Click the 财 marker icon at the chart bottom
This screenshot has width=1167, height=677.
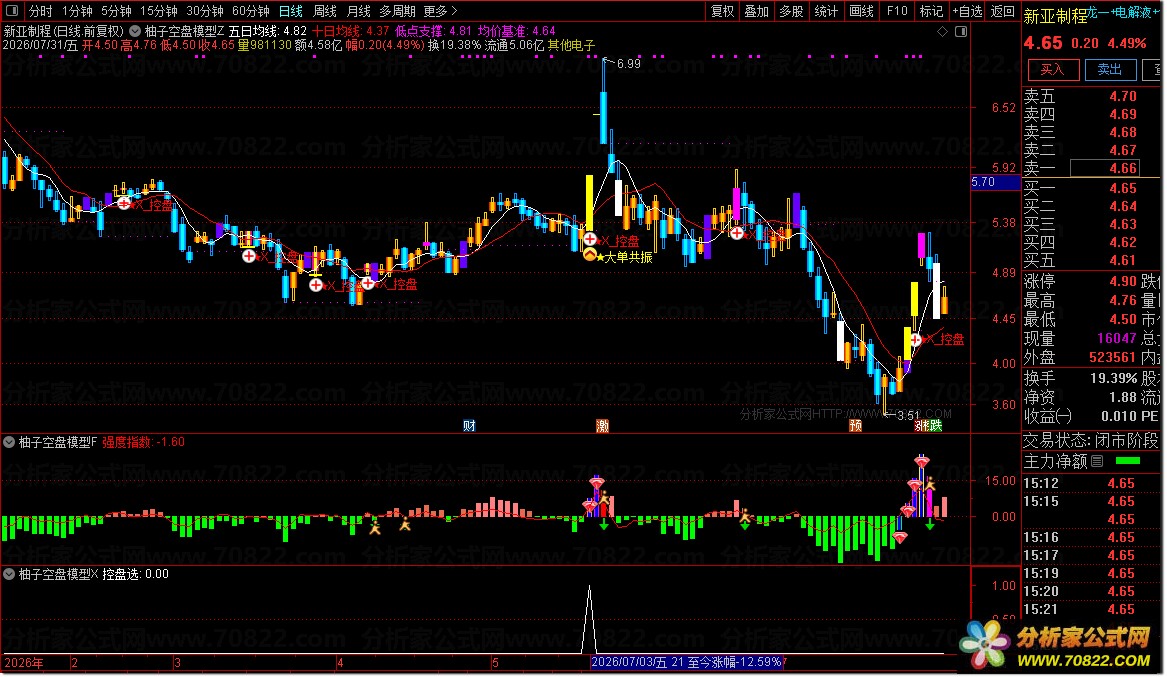click(x=469, y=426)
